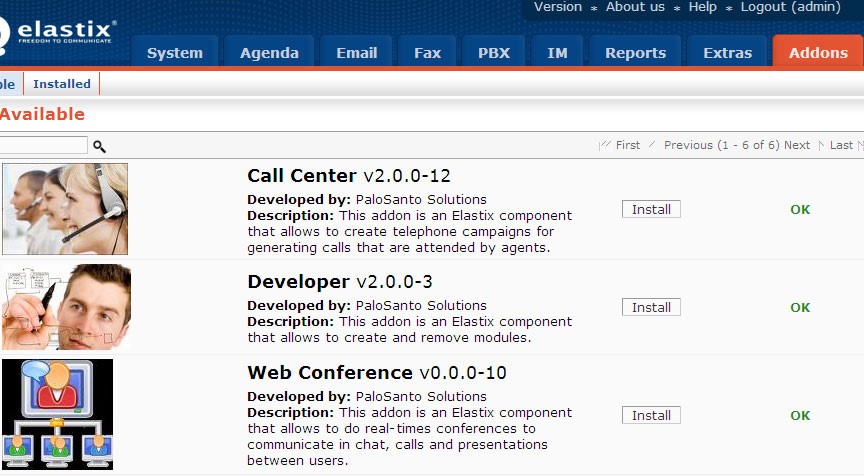Select the Fax tab
Screen dimensions: 864x476
(427, 52)
